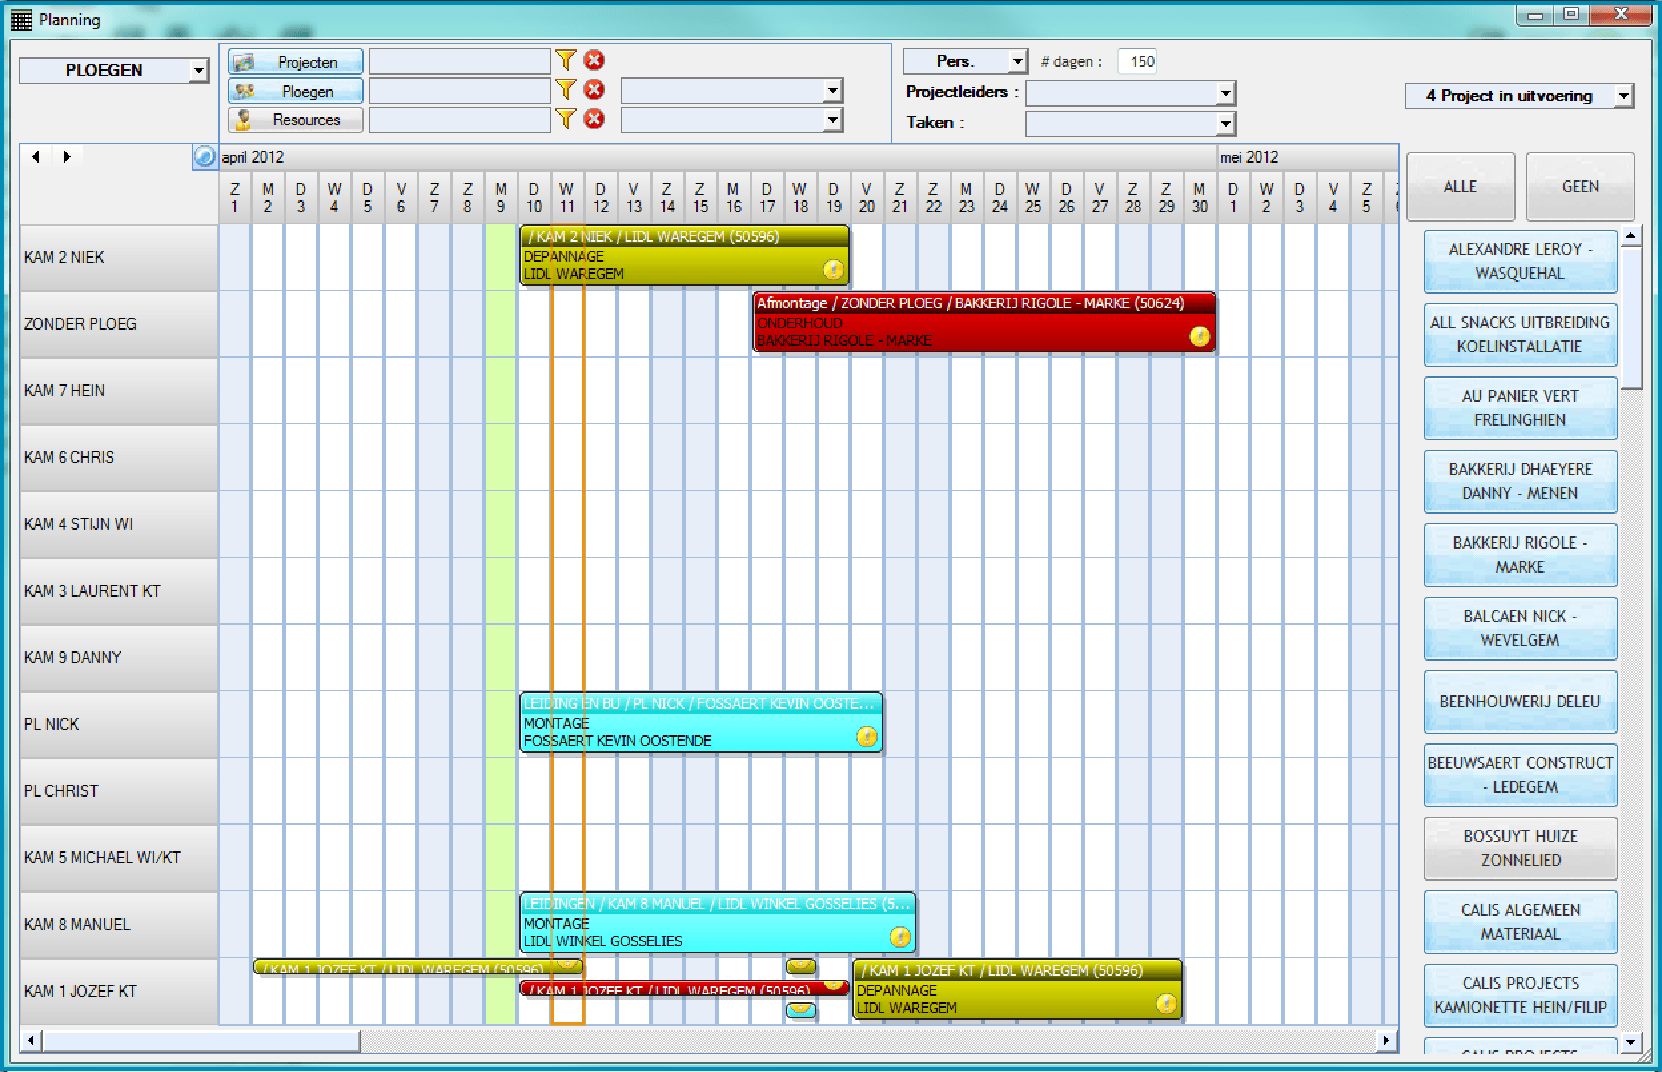Open the Taken dropdown
The height and width of the screenshot is (1072, 1662).
1225,123
